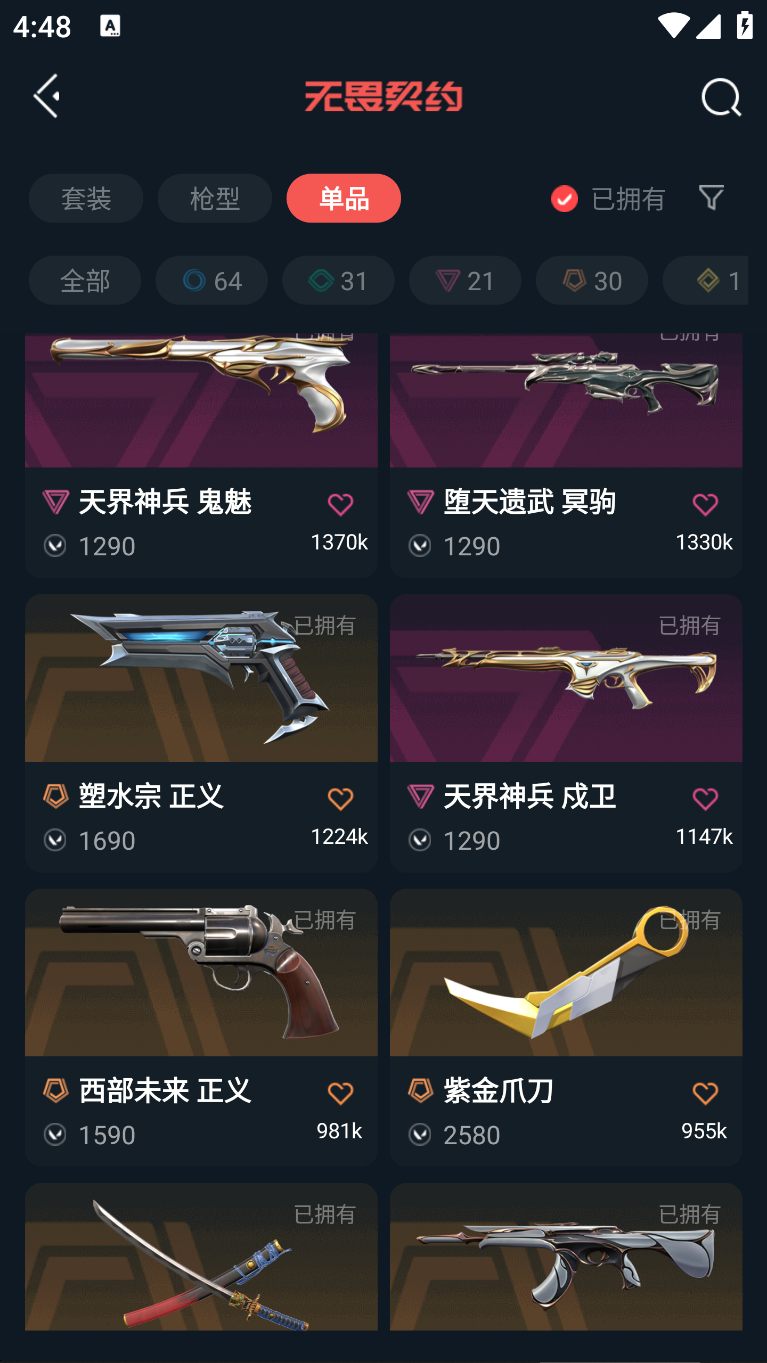Favorite 天界神兵 鬼魅 with heart icon
767x1363 pixels.
(x=340, y=505)
